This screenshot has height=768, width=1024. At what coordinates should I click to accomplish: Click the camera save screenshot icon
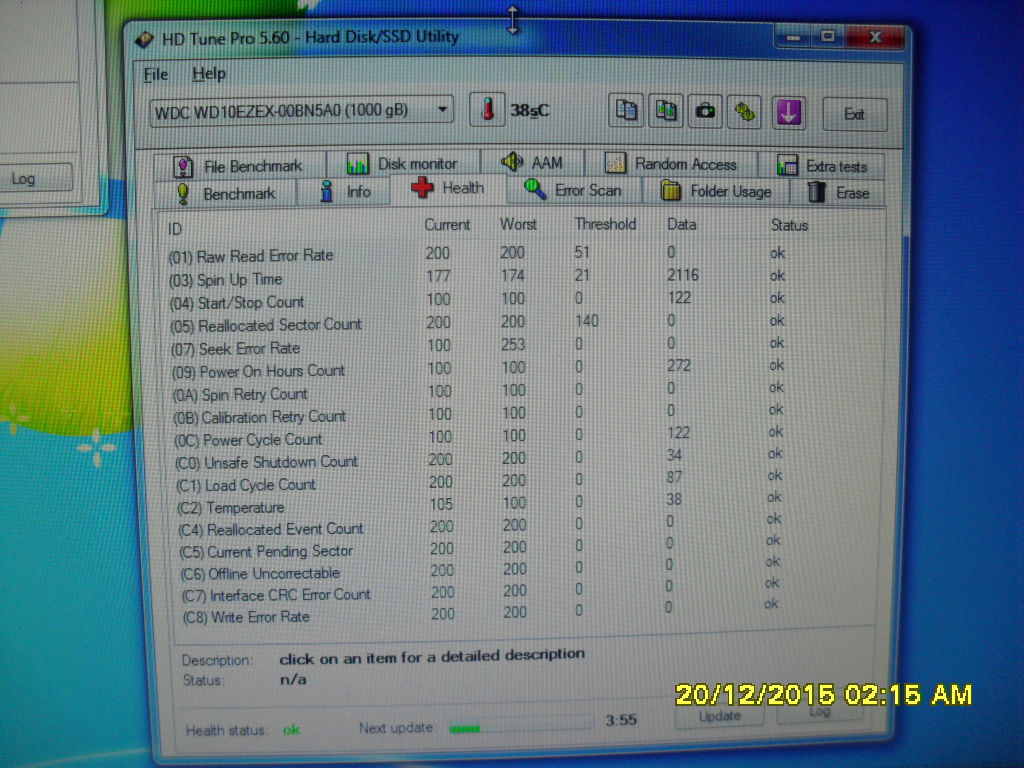click(705, 111)
